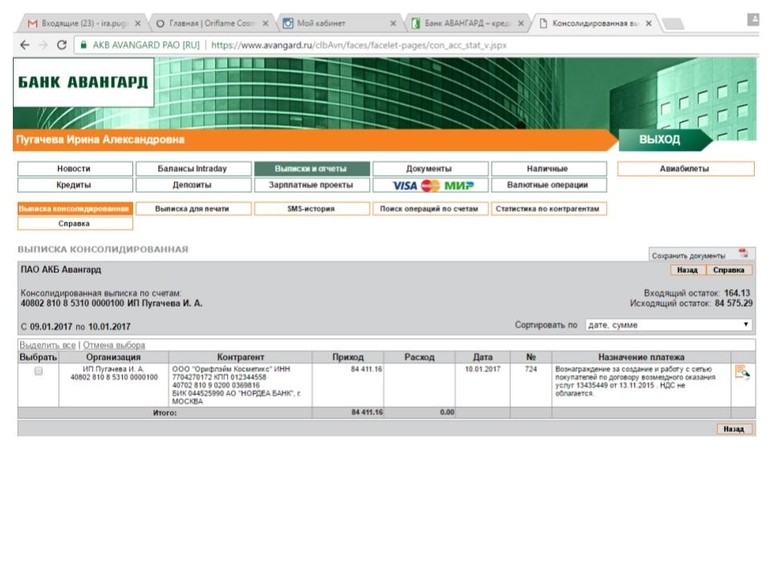
Task: Reload the page with browser refresh icon
Action: (62, 45)
